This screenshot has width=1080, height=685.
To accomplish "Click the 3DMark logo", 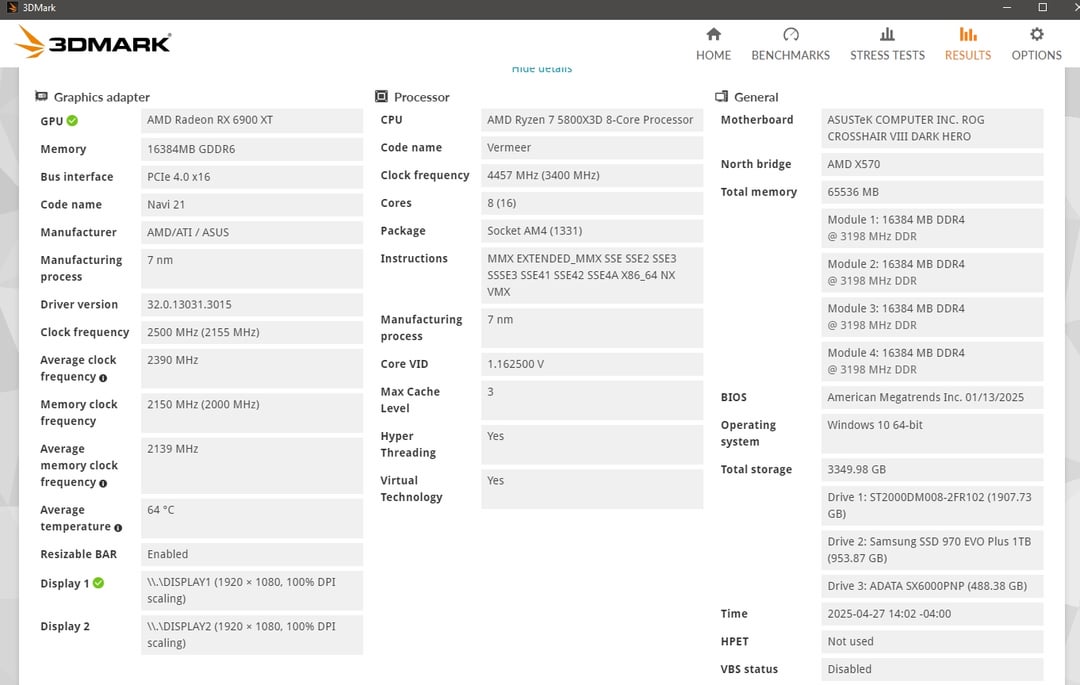I will pos(93,43).
